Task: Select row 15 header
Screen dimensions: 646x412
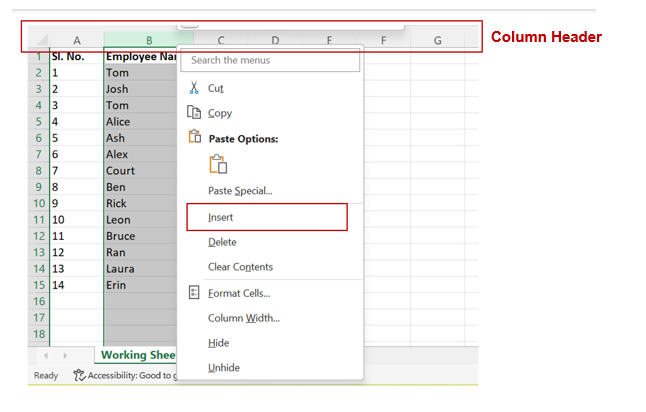Action: [38, 285]
